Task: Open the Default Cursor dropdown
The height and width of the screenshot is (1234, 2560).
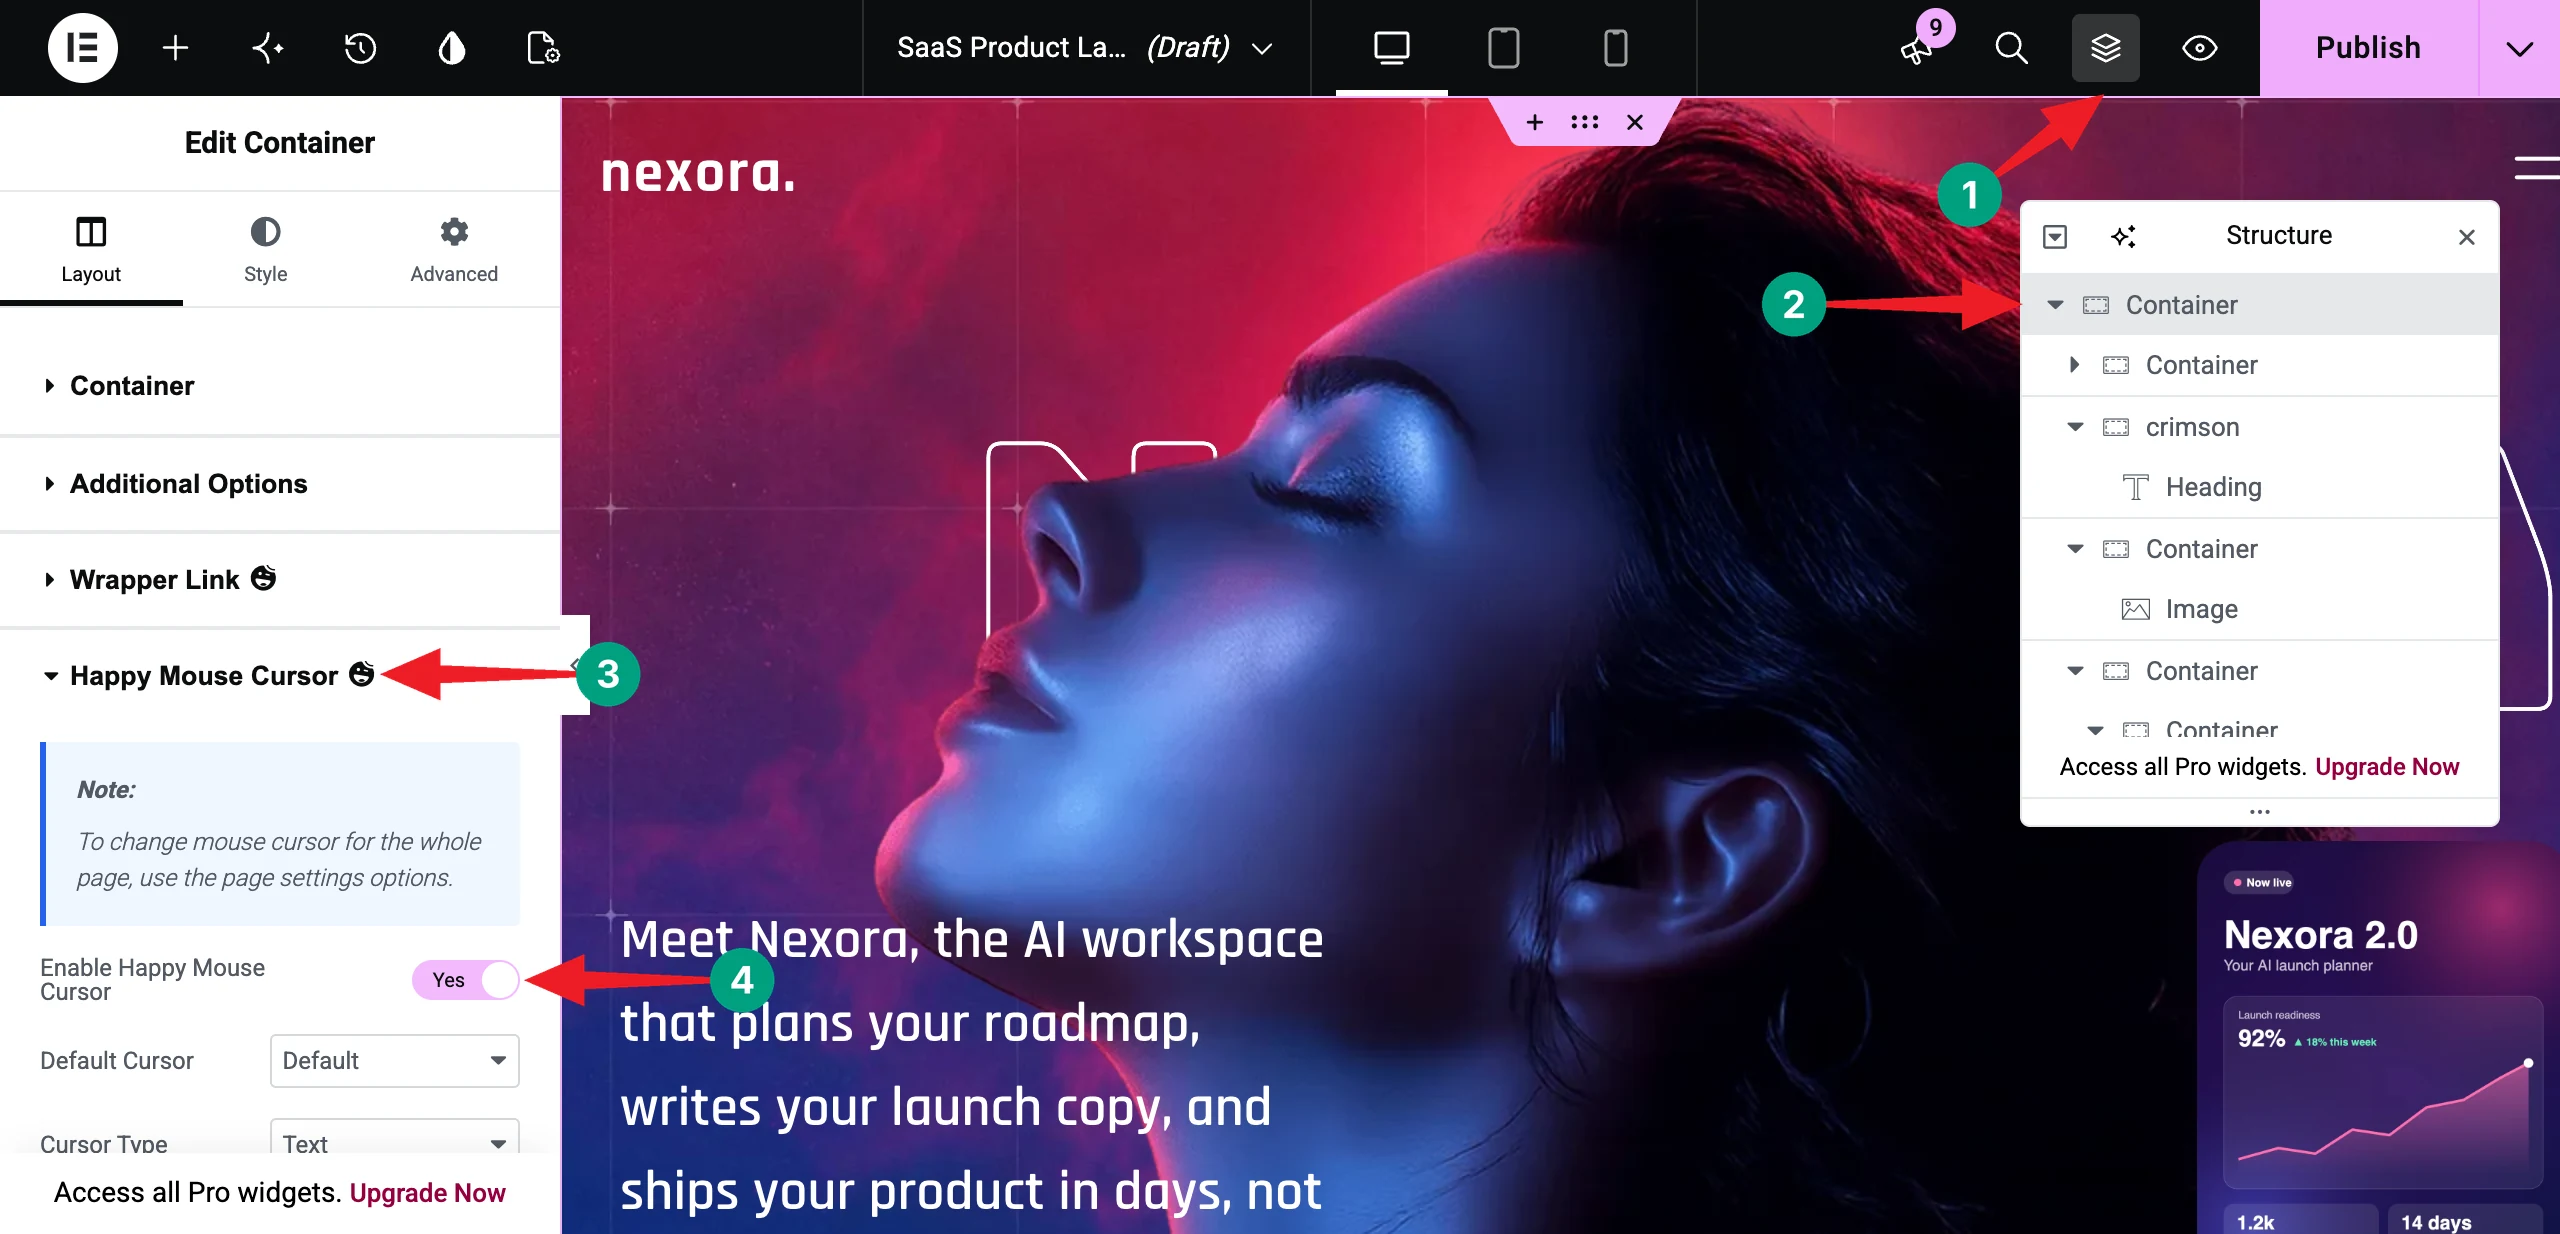Action: [394, 1060]
